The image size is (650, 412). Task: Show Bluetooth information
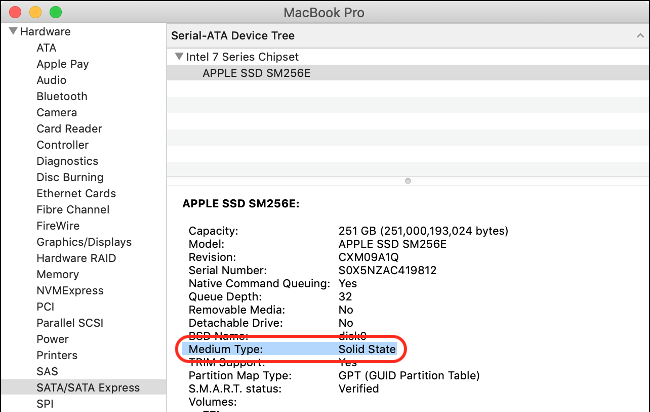tap(62, 96)
